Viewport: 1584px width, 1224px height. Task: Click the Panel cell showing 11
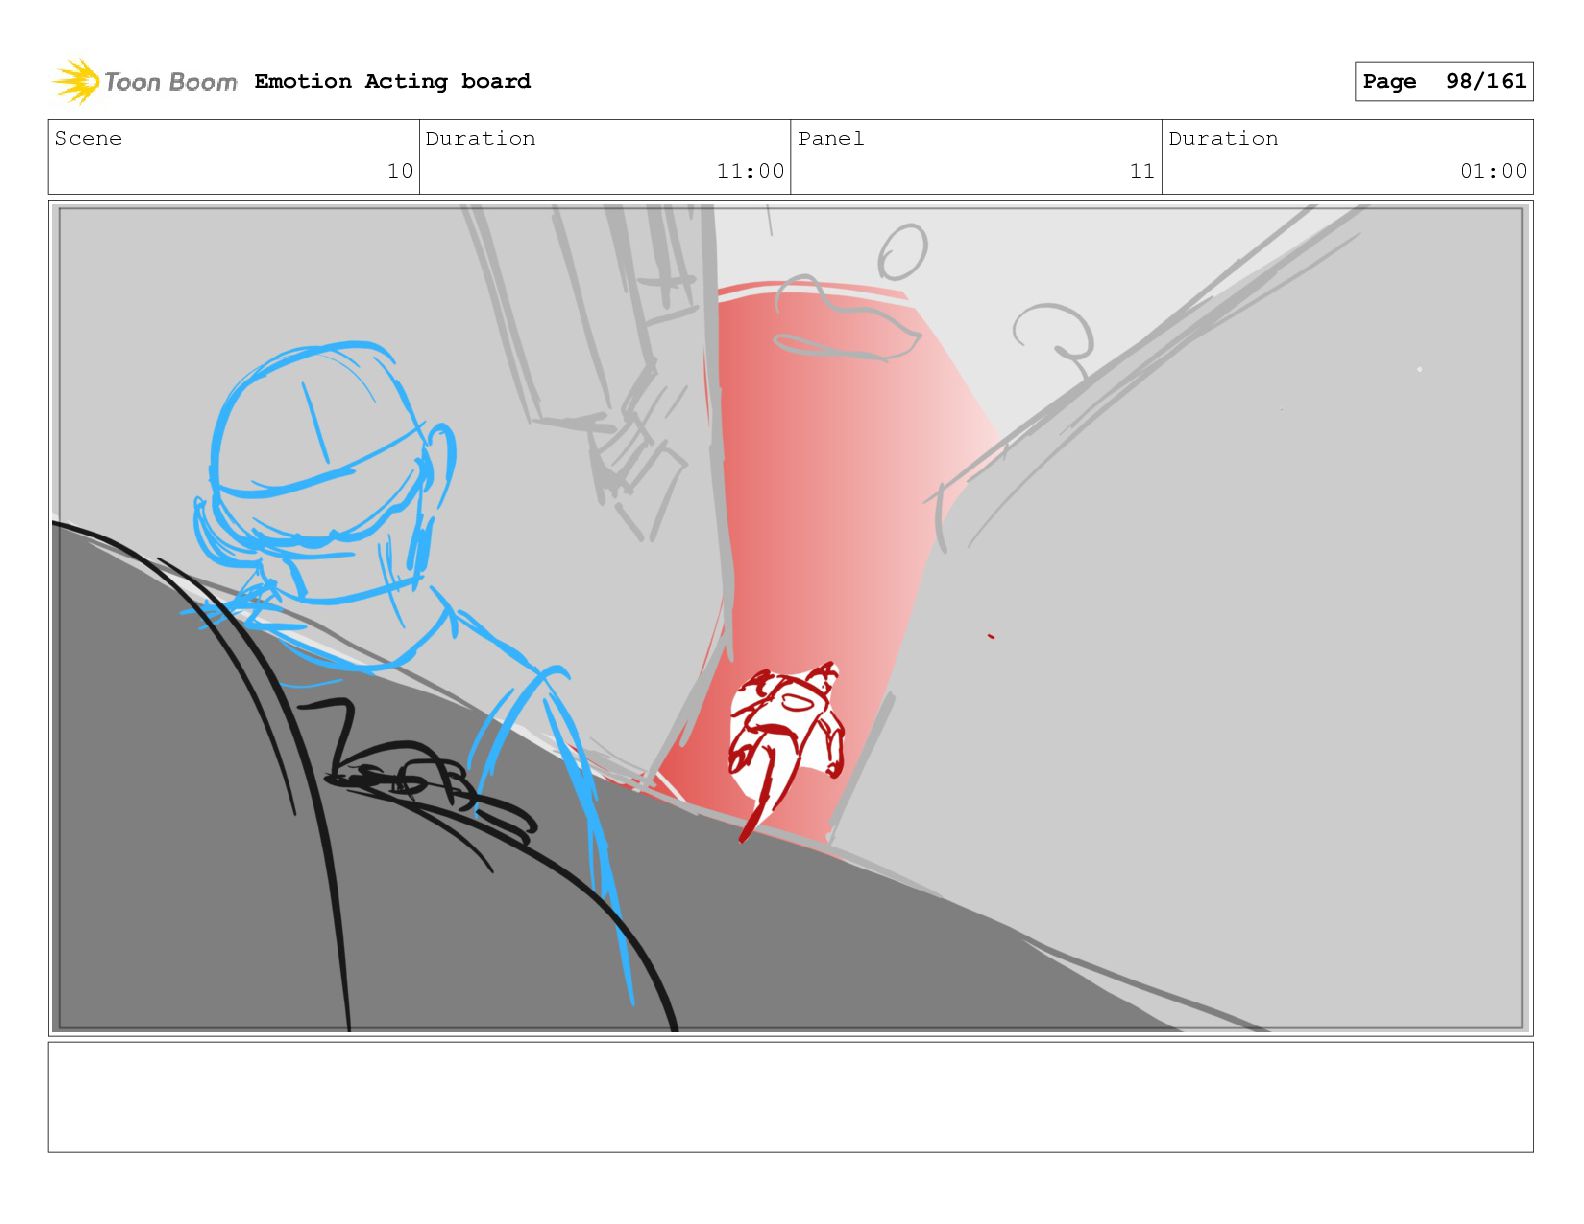coord(976,157)
